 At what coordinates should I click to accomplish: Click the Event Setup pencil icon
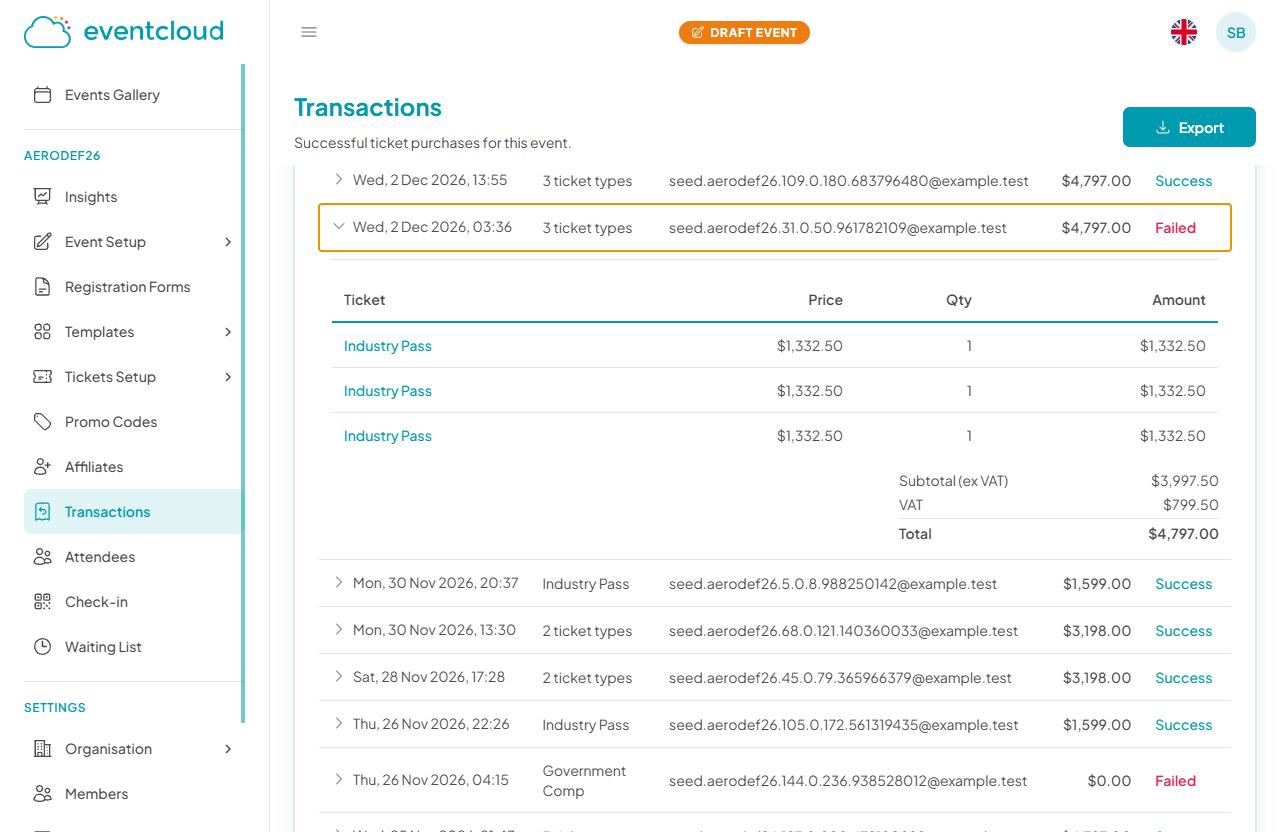pyautogui.click(x=42, y=242)
